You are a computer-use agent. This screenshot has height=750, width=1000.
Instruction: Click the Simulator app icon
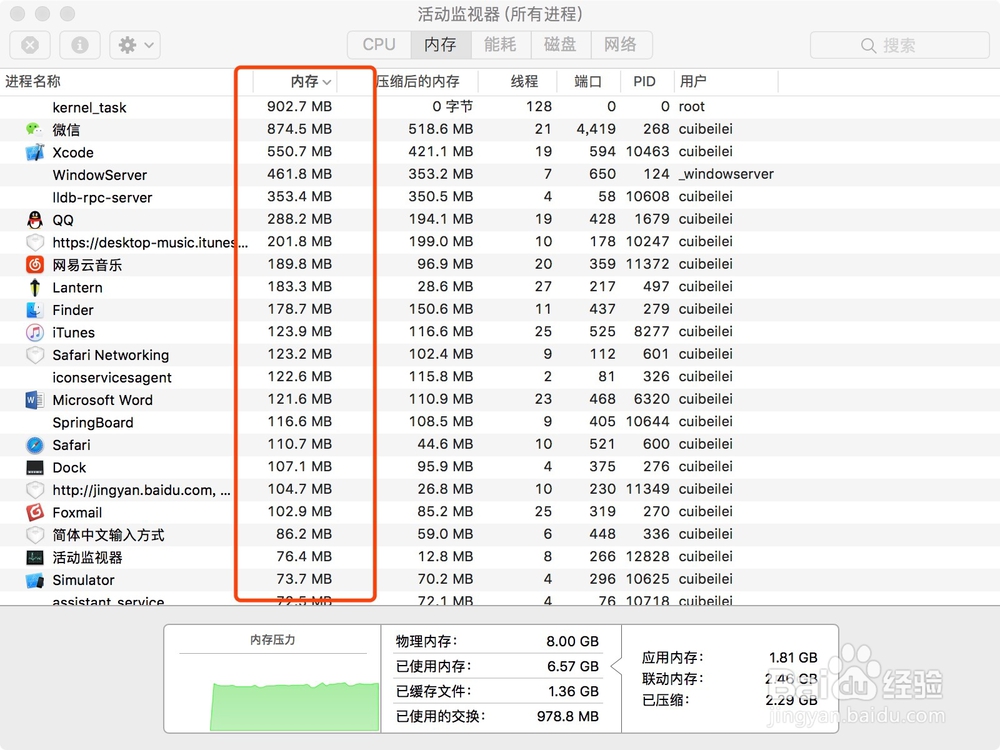[34, 580]
